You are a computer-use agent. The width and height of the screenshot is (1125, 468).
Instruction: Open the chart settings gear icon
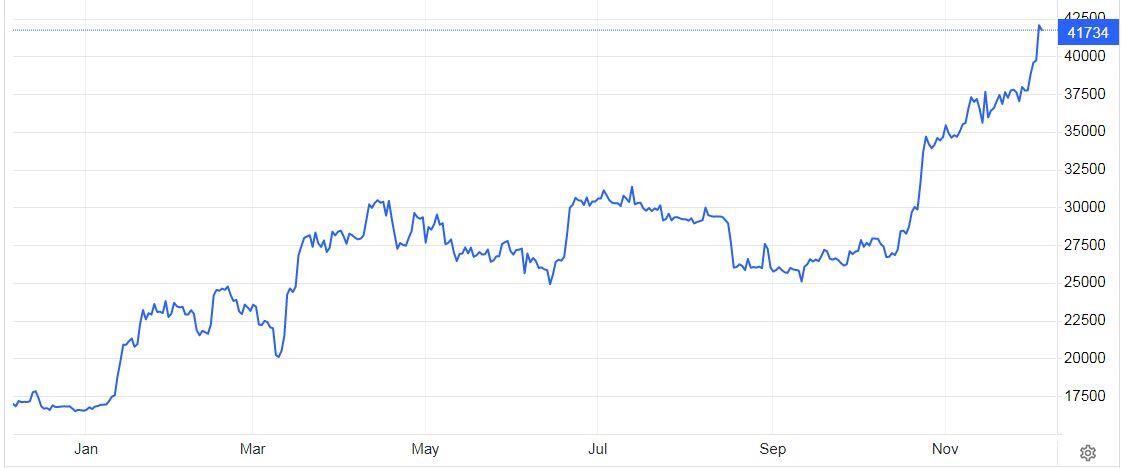(x=1089, y=453)
